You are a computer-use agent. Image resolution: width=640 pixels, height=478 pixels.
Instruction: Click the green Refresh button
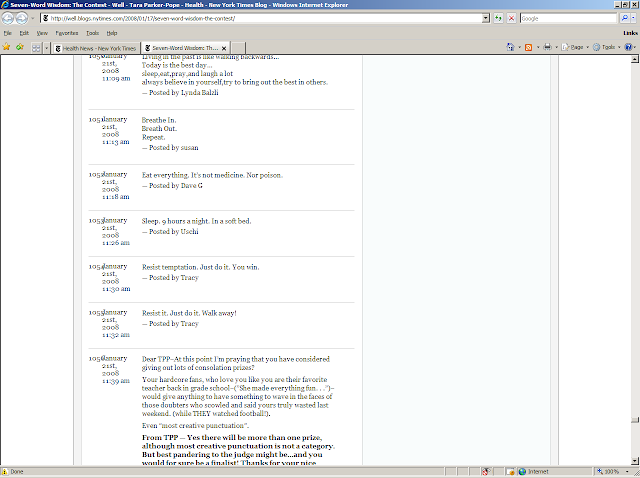[x=498, y=18]
